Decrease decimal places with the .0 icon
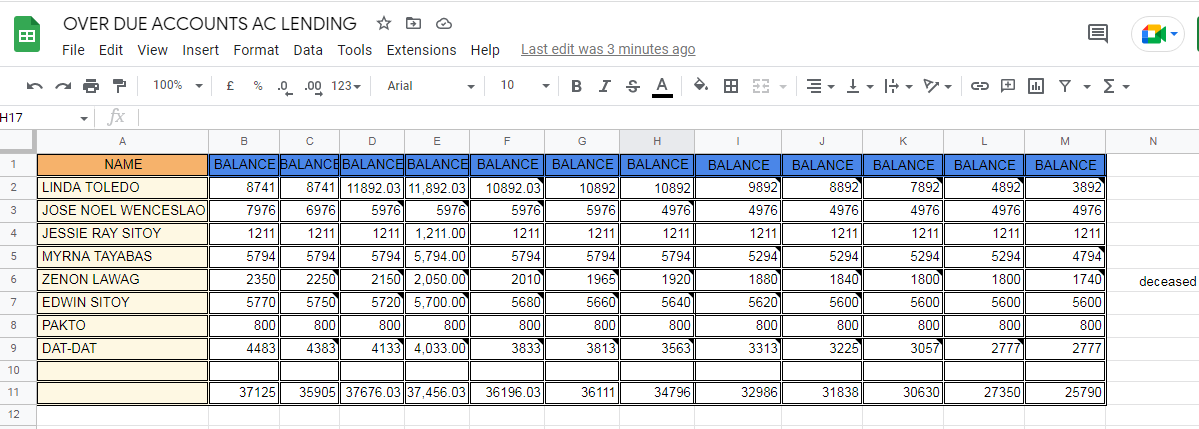Viewport: 1199px width, 429px height. [284, 86]
